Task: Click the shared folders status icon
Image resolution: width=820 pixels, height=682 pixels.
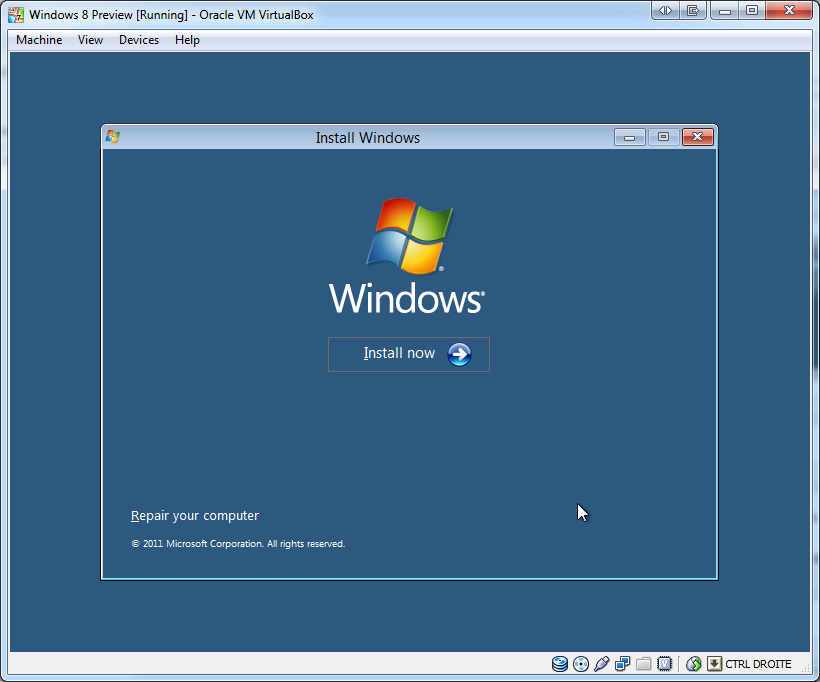Action: click(x=644, y=664)
